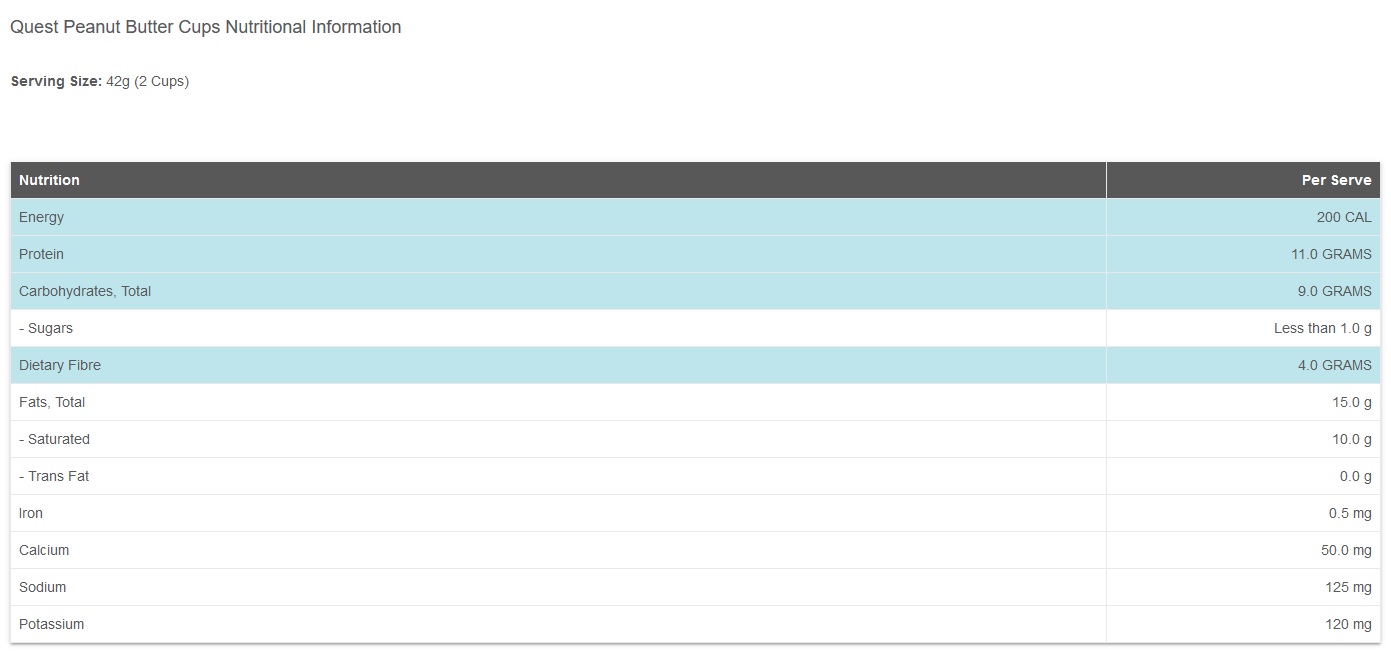Click the Nutrition column header
Image resolution: width=1391 pixels, height=661 pixels.
click(x=49, y=180)
